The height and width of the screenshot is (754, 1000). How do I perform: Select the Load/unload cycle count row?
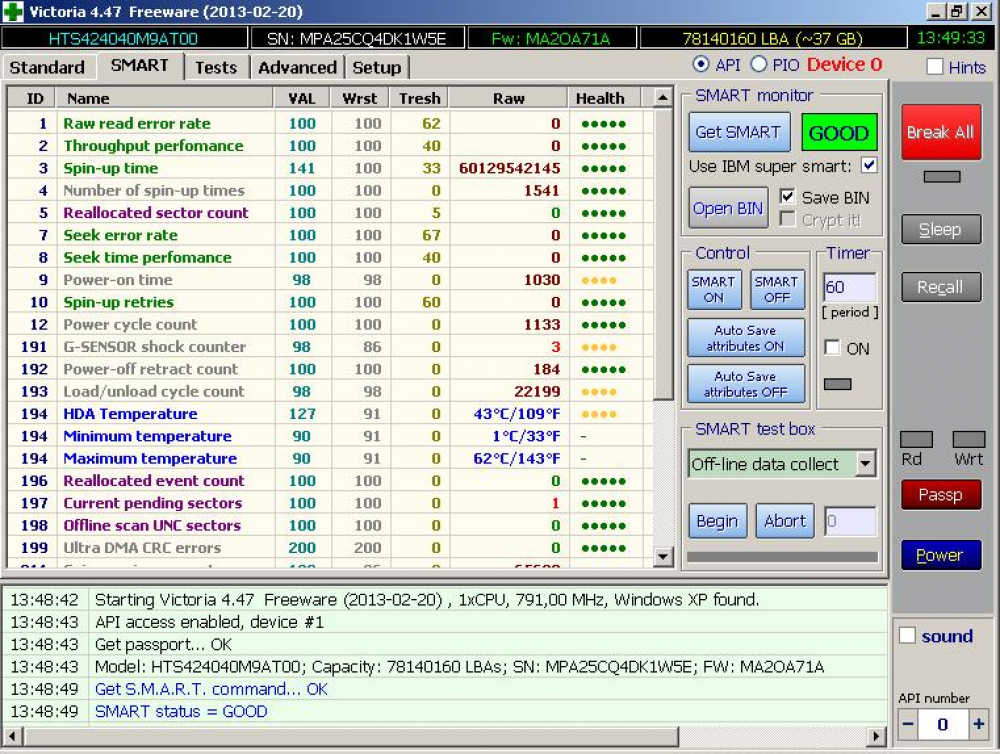tap(330, 391)
